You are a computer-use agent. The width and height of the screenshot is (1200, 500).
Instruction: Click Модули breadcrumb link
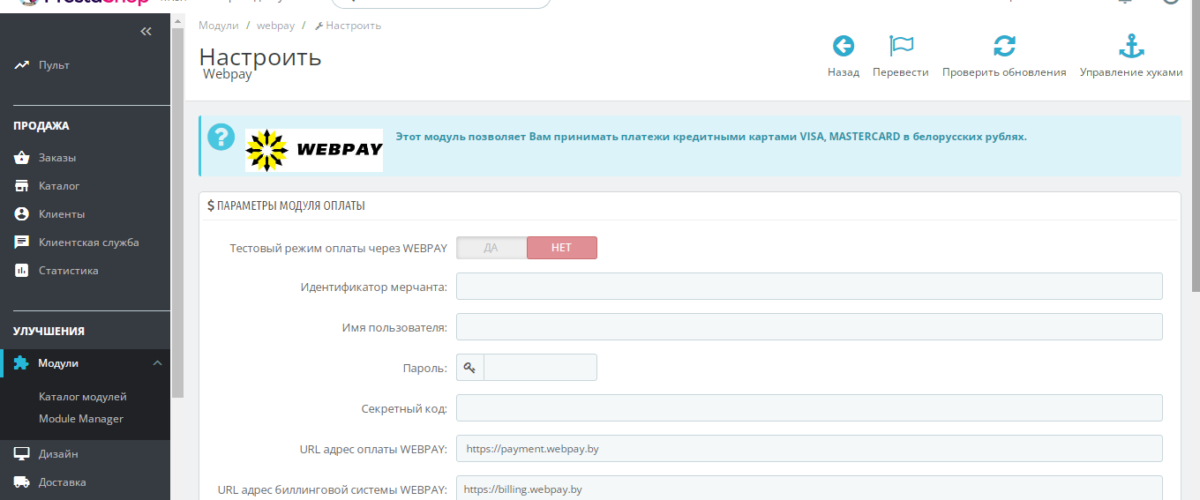tap(218, 25)
